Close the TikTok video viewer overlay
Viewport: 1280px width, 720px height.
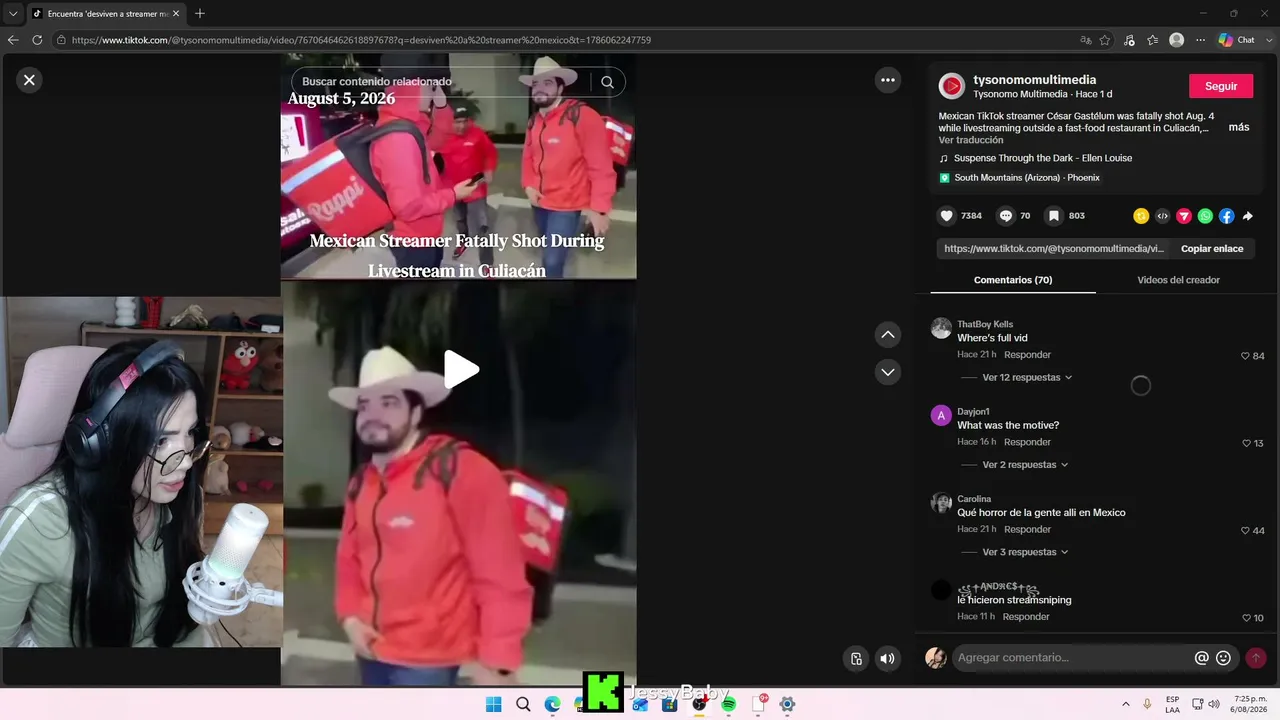click(29, 80)
